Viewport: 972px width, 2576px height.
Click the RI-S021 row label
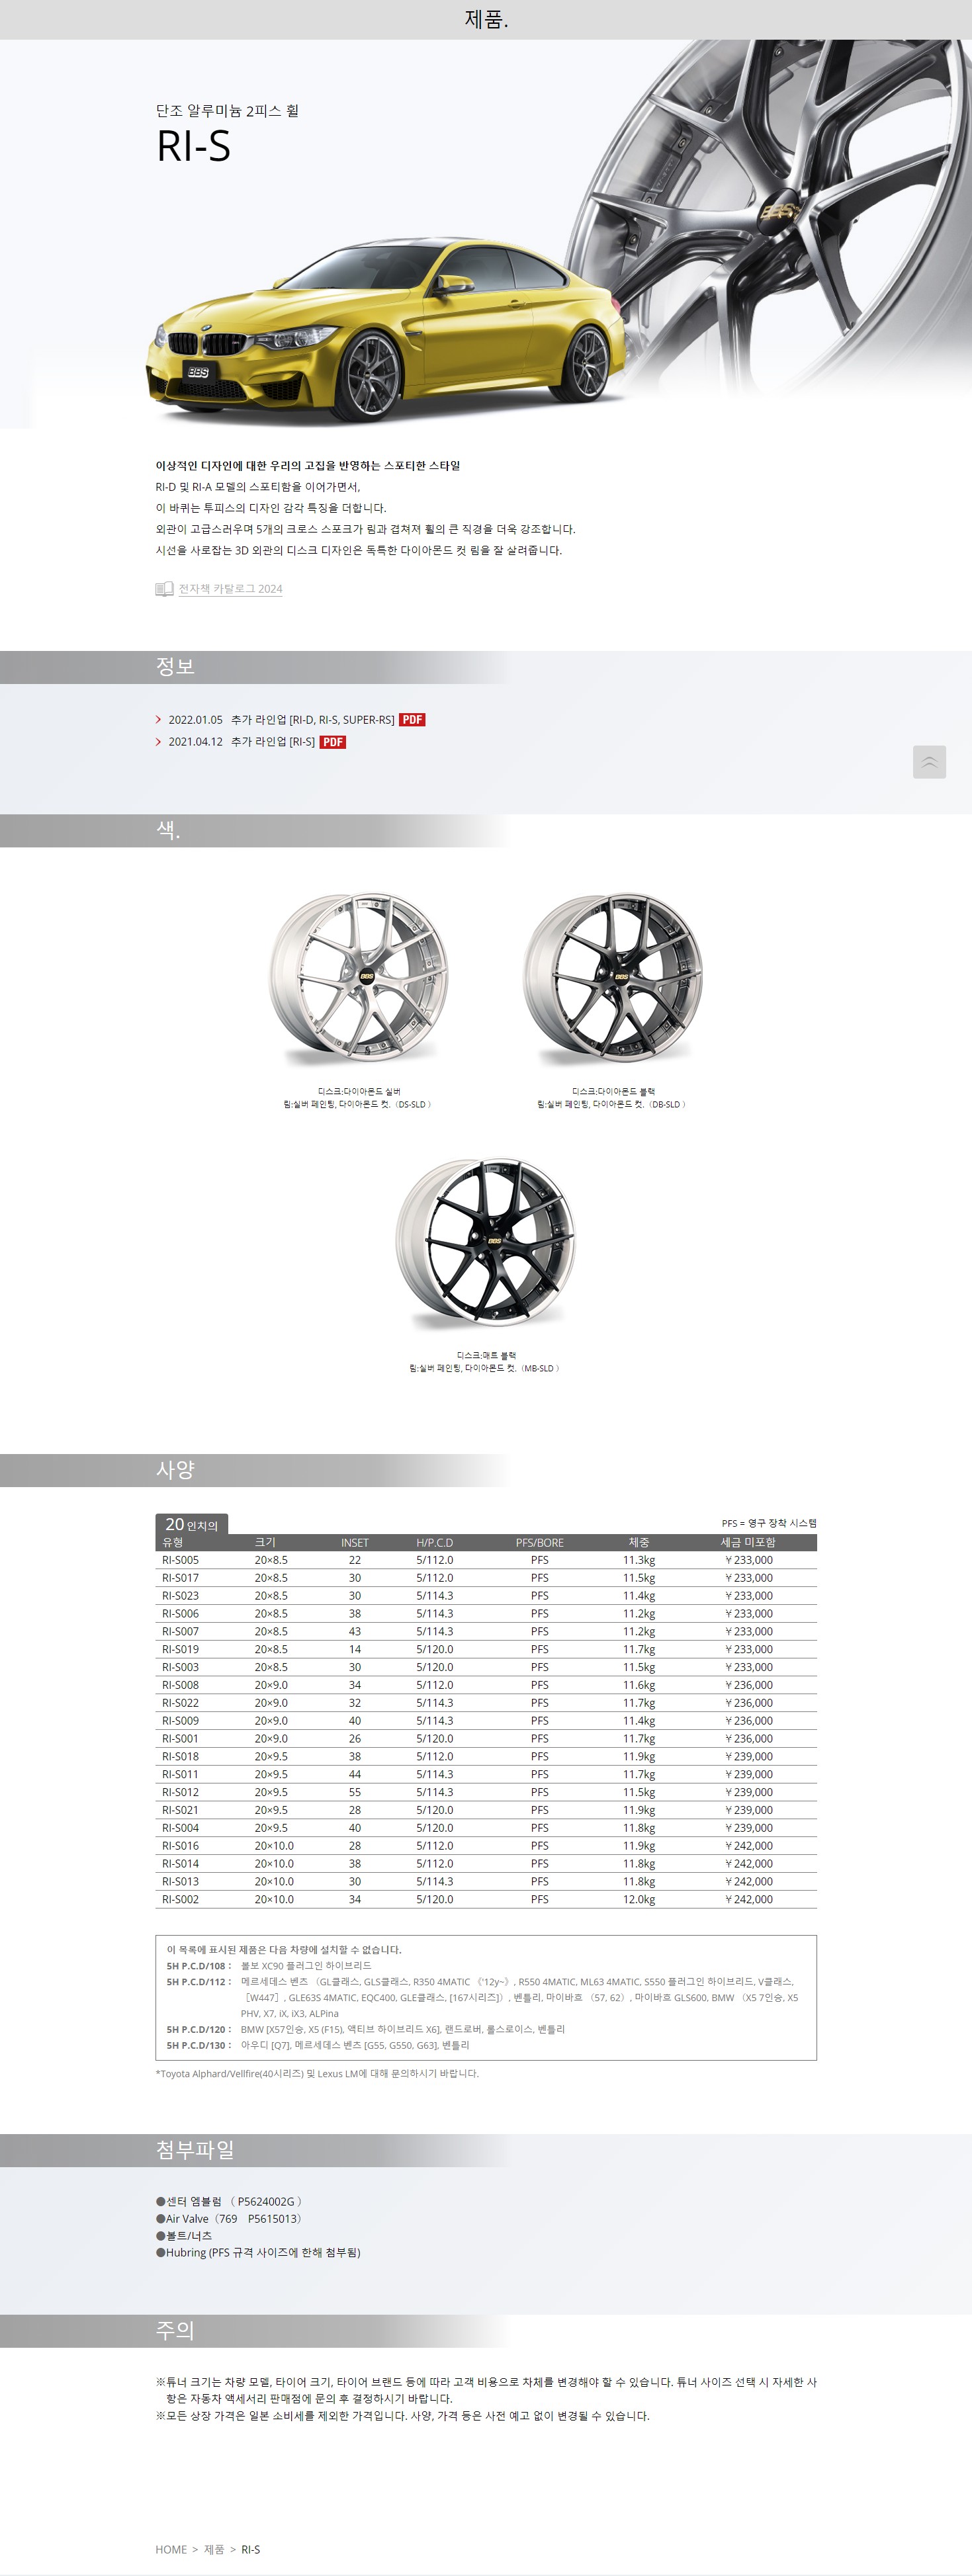(x=180, y=1810)
